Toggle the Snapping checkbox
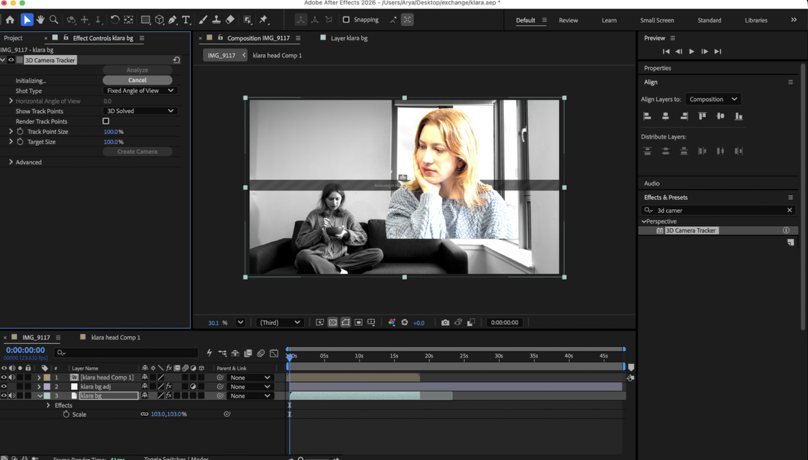The height and width of the screenshot is (460, 808). [346, 20]
